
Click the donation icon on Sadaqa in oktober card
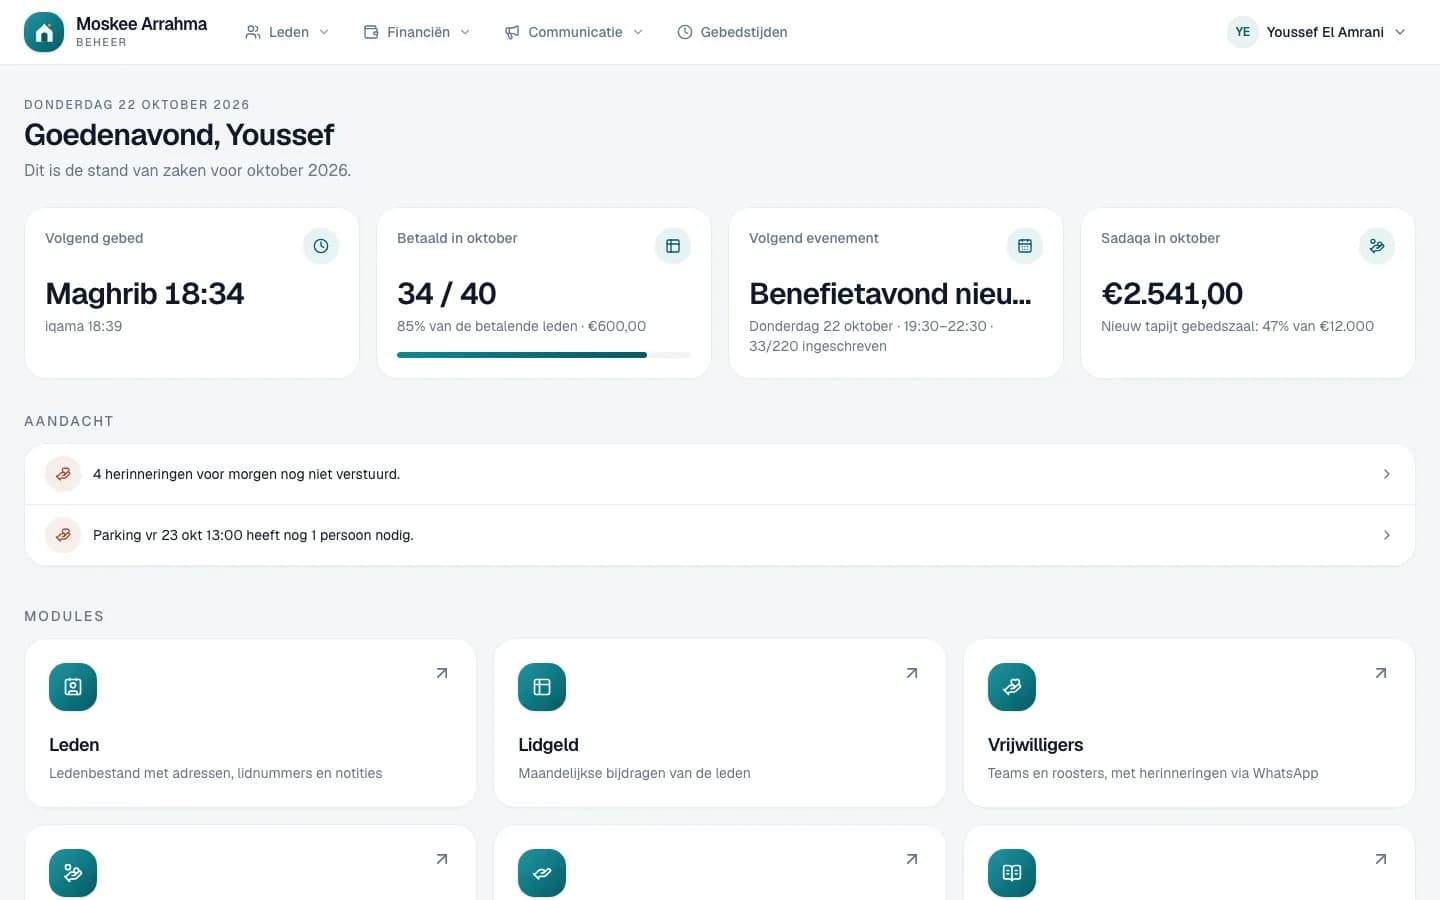1377,246
